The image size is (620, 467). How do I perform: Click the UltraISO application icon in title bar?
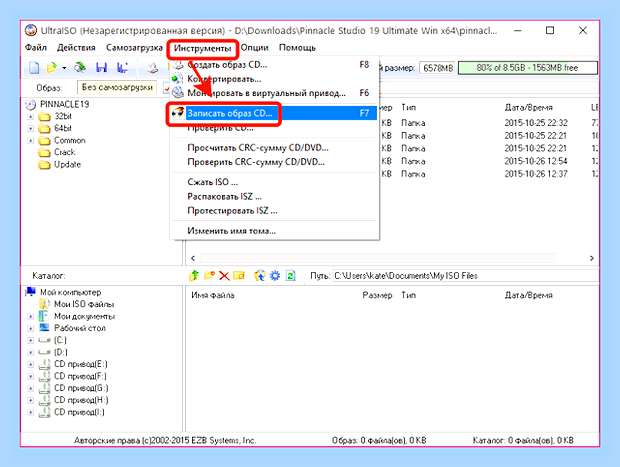tap(31, 30)
